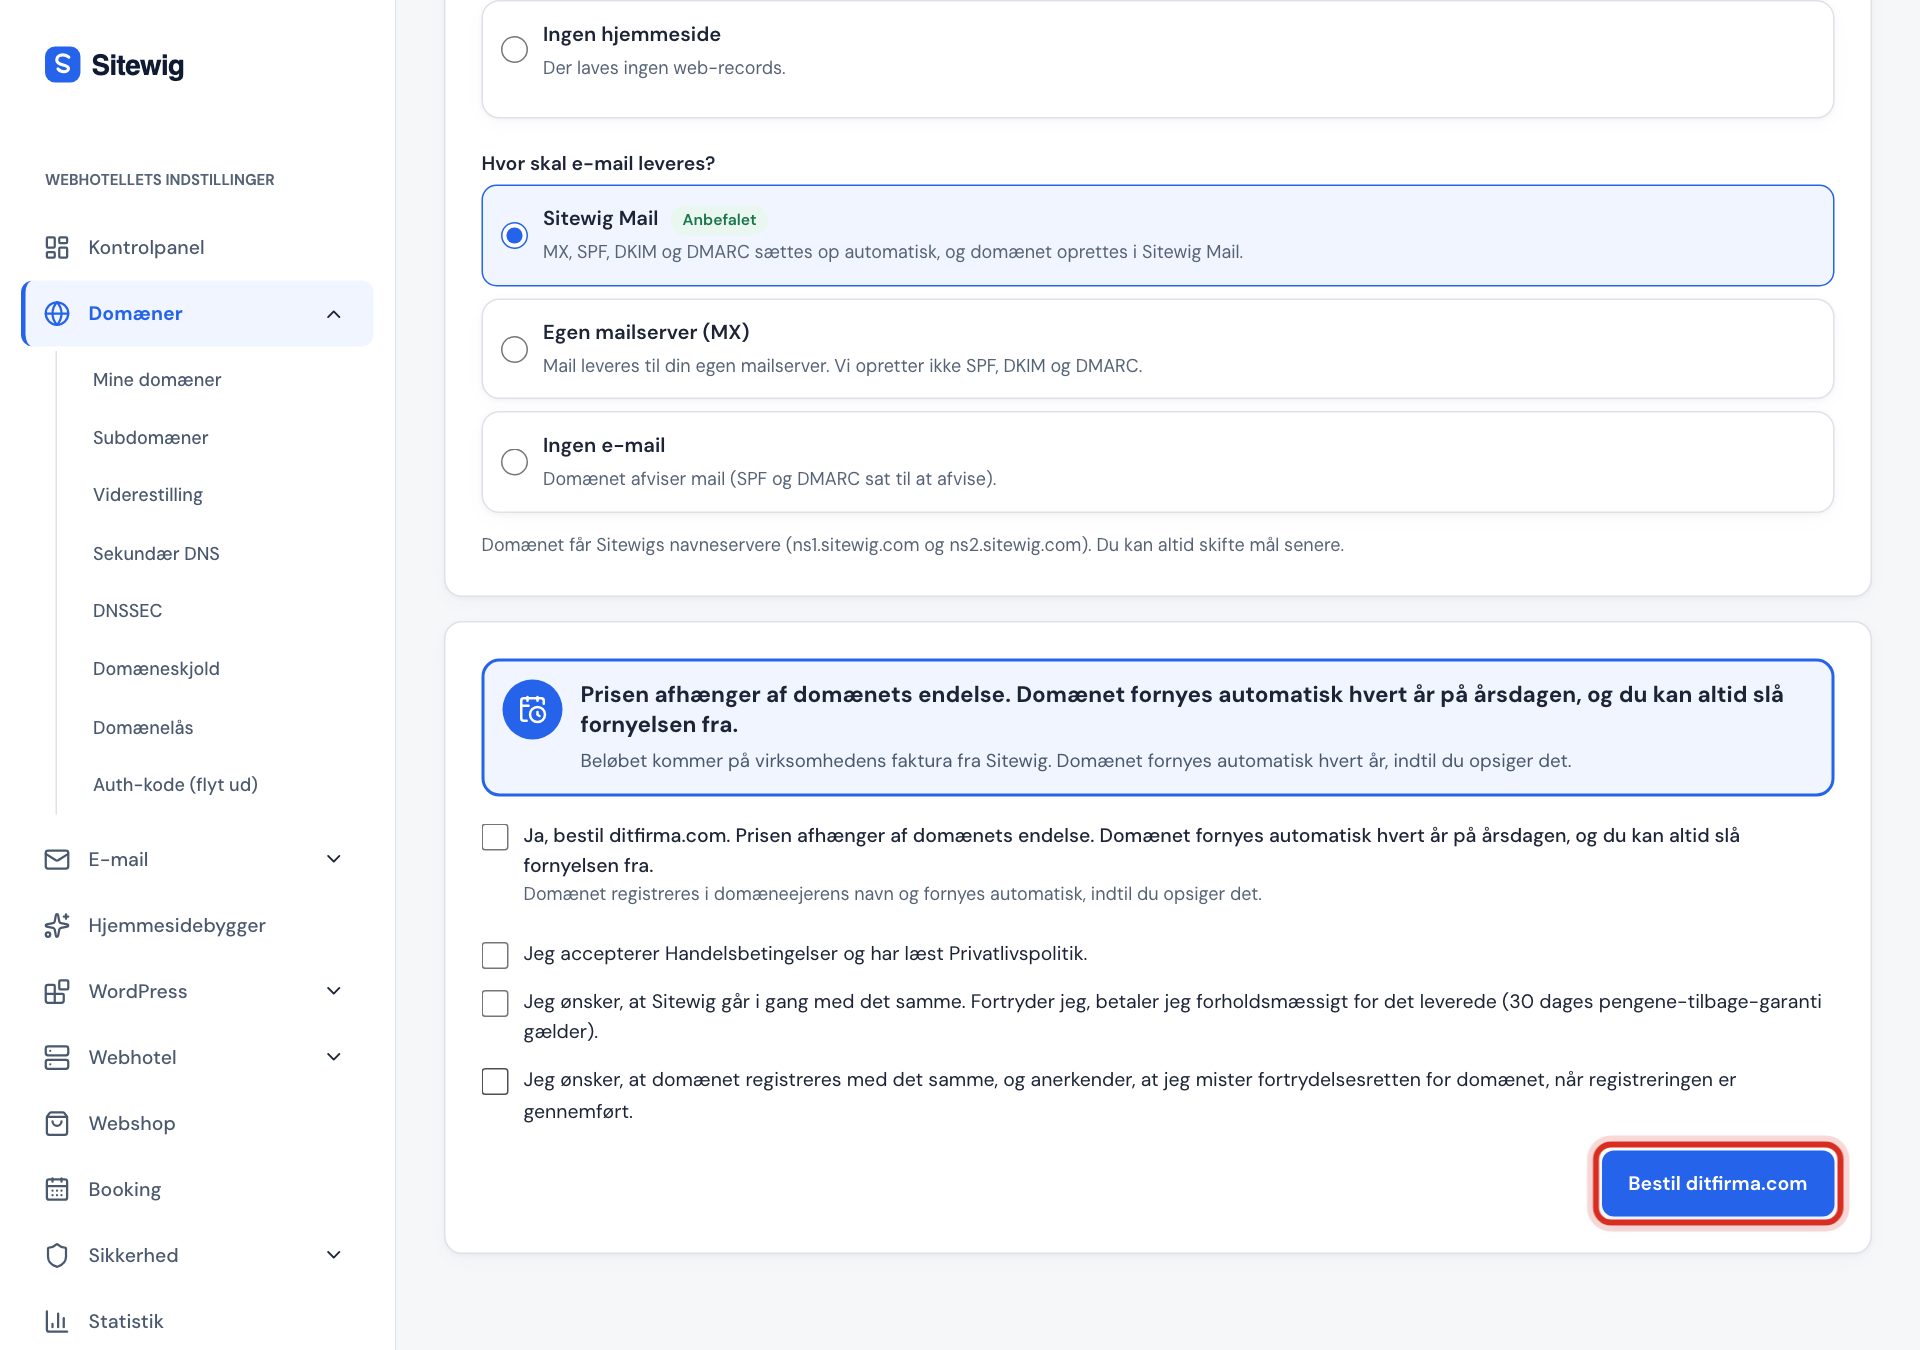The height and width of the screenshot is (1350, 1920).
Task: Open Kontrolpanel via its grid icon
Action: pos(57,247)
